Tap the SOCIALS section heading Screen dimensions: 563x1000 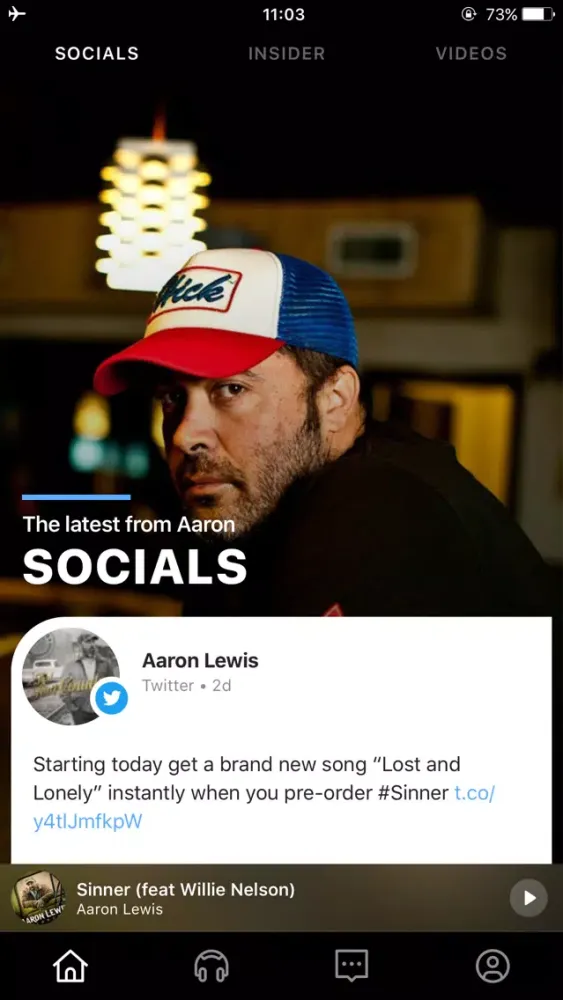coord(135,566)
